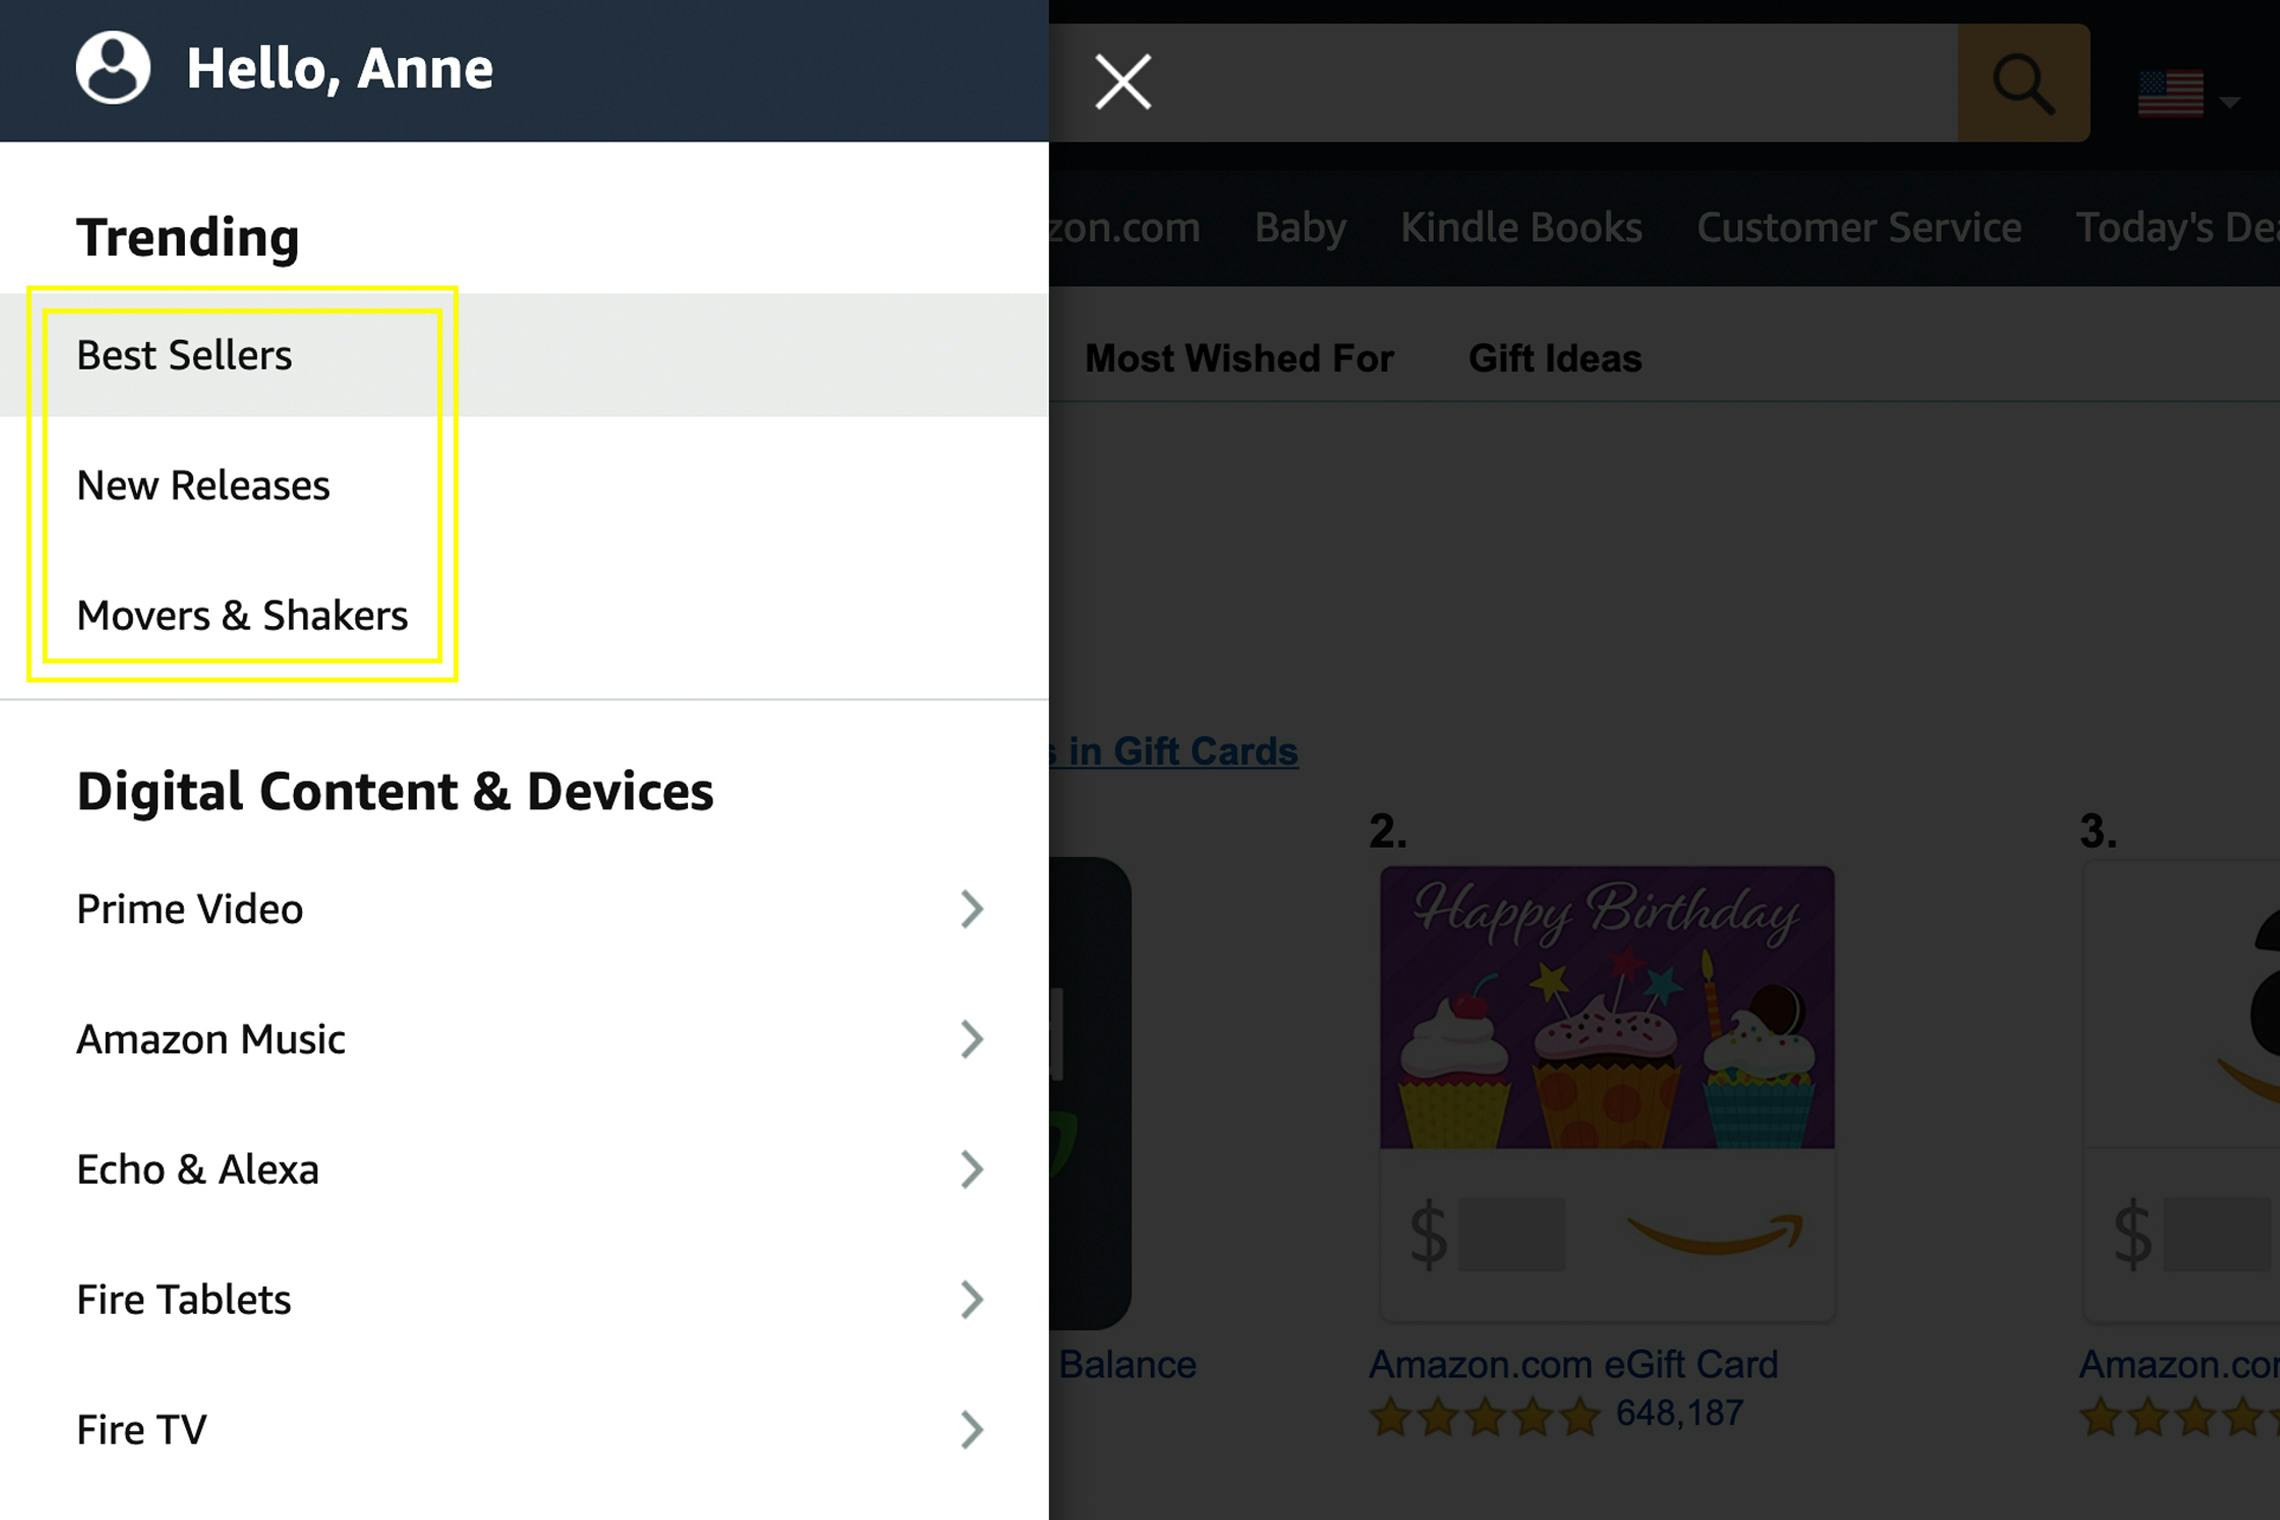The image size is (2280, 1520).
Task: Expand the Prime Video chevron
Action: pos(971,909)
